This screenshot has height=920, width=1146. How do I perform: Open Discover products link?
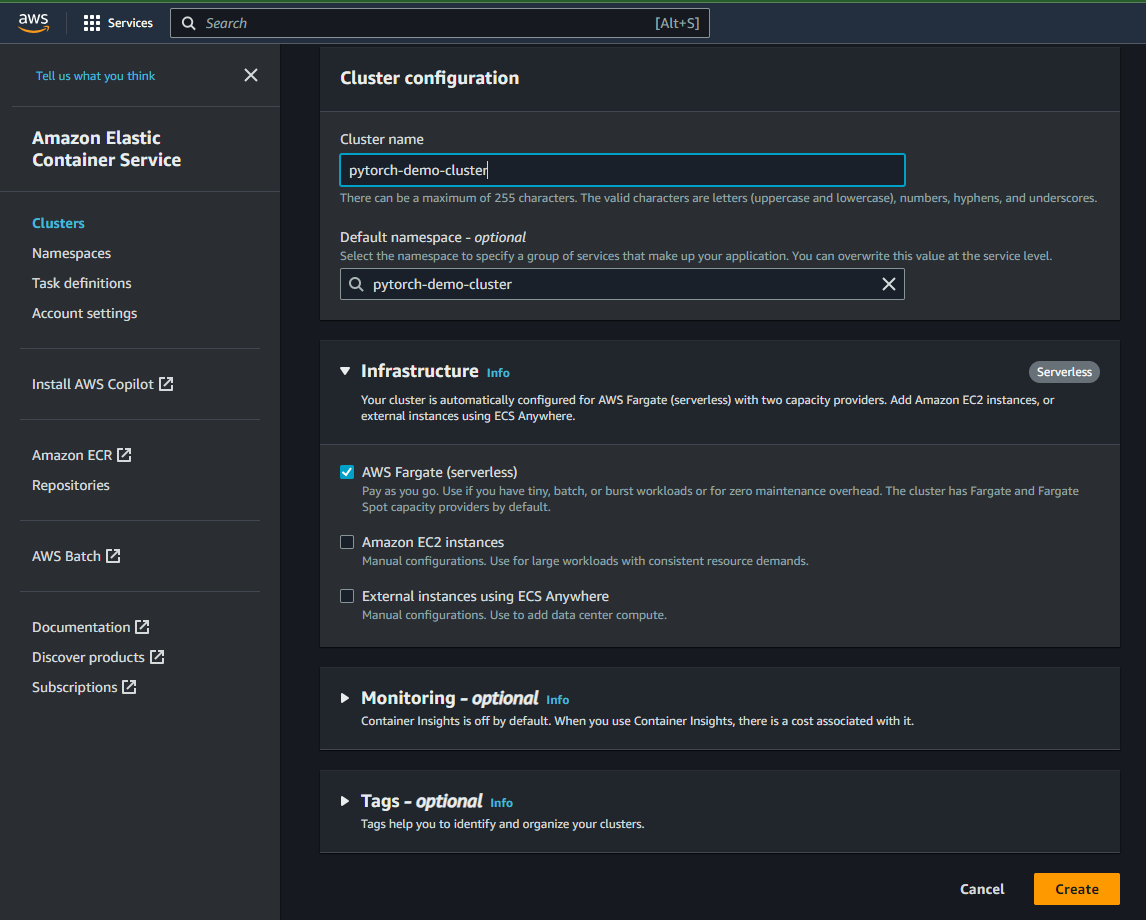[x=88, y=657]
